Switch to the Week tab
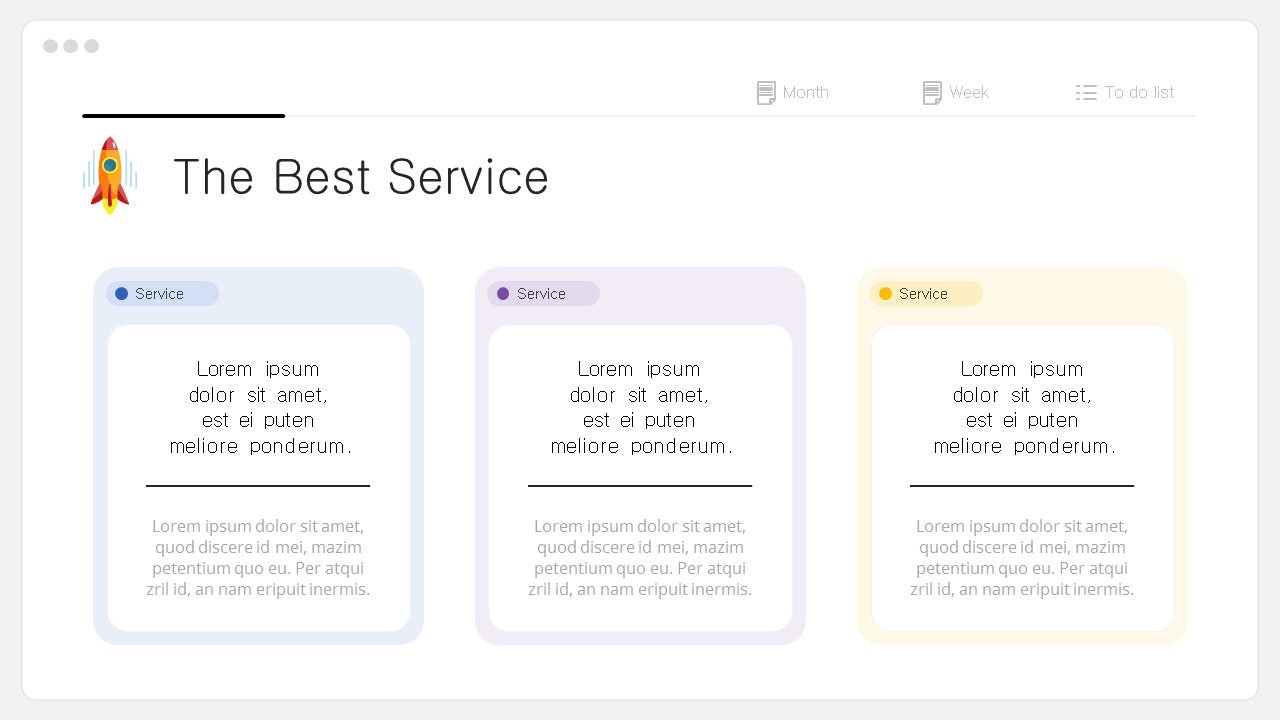 (968, 93)
